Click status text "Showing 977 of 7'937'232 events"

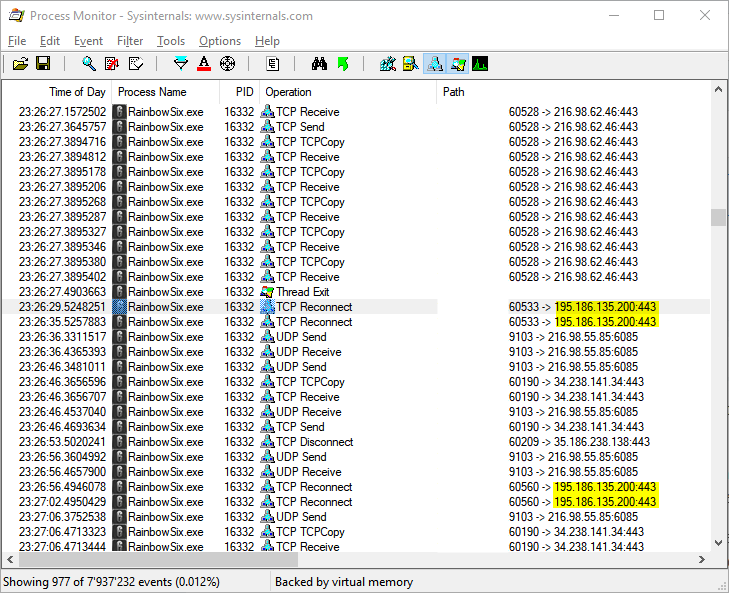[87, 582]
